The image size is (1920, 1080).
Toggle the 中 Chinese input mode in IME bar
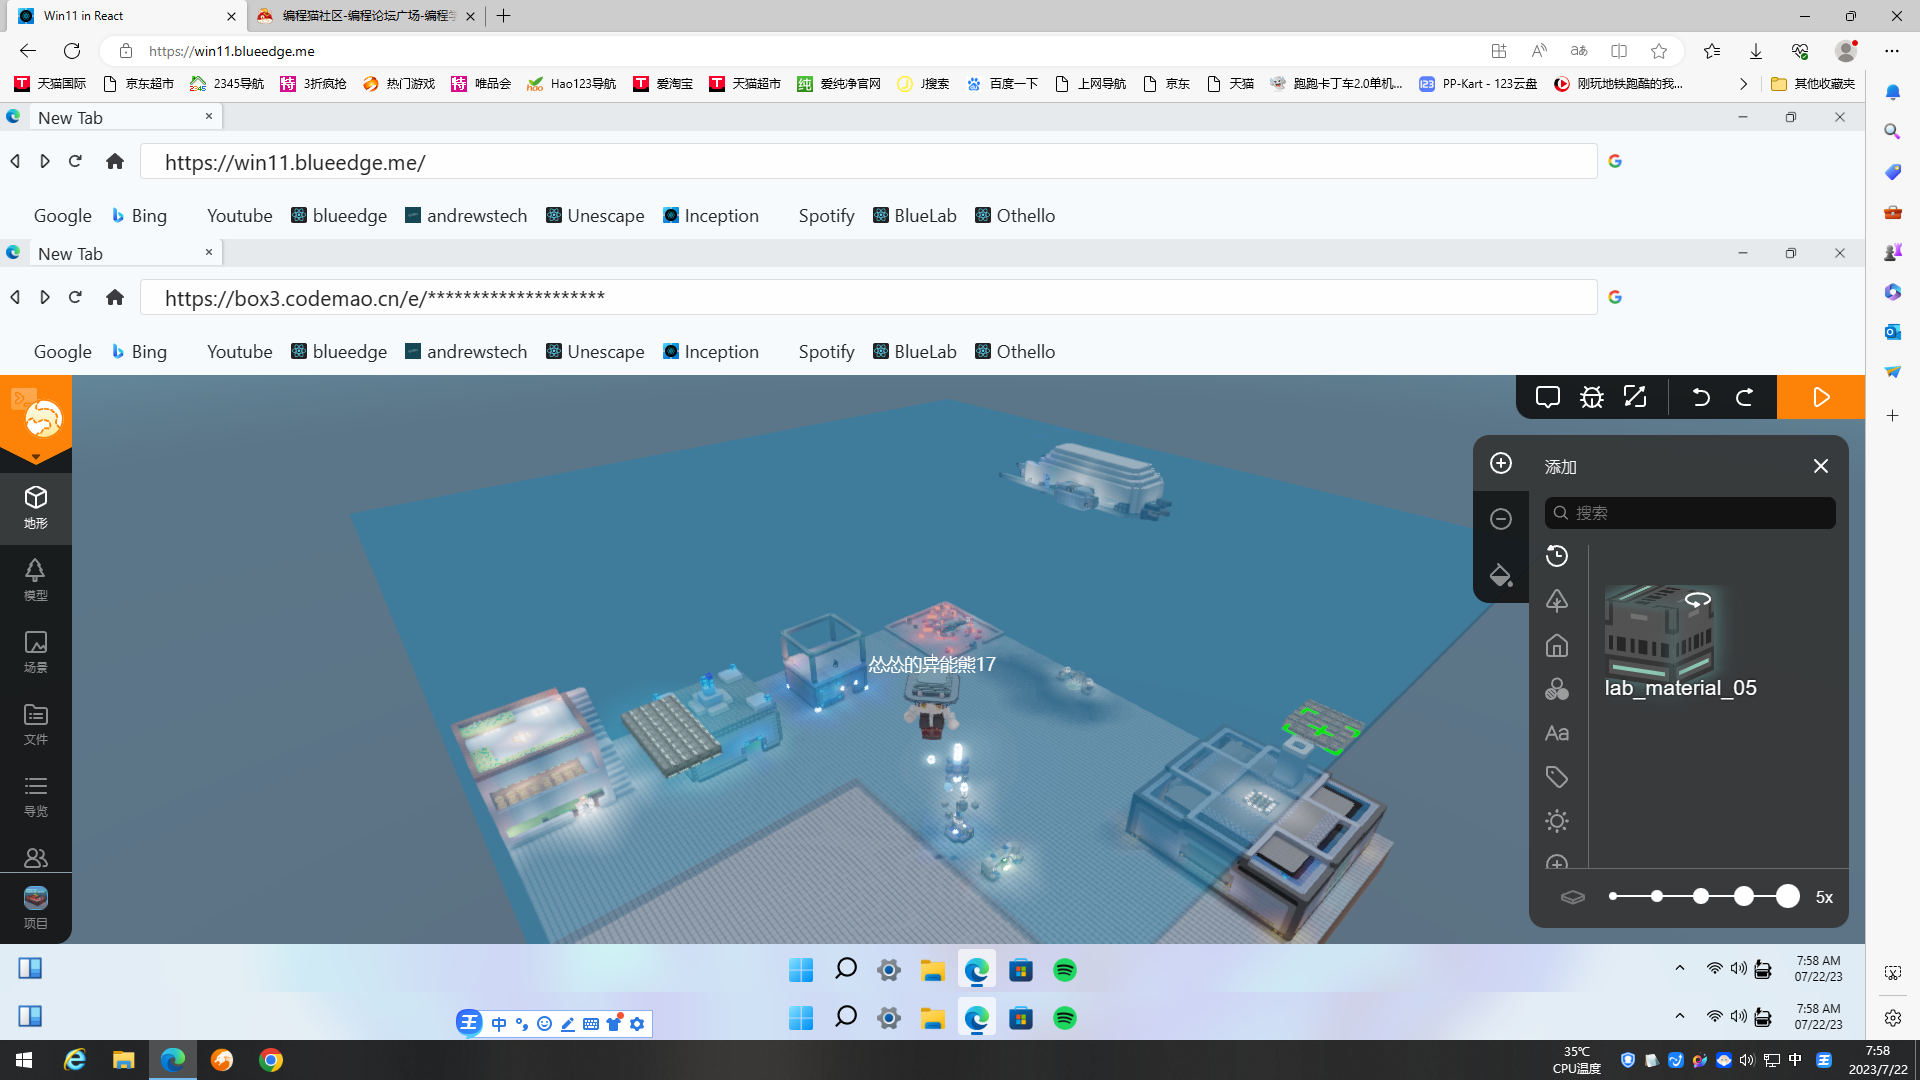pyautogui.click(x=499, y=1024)
